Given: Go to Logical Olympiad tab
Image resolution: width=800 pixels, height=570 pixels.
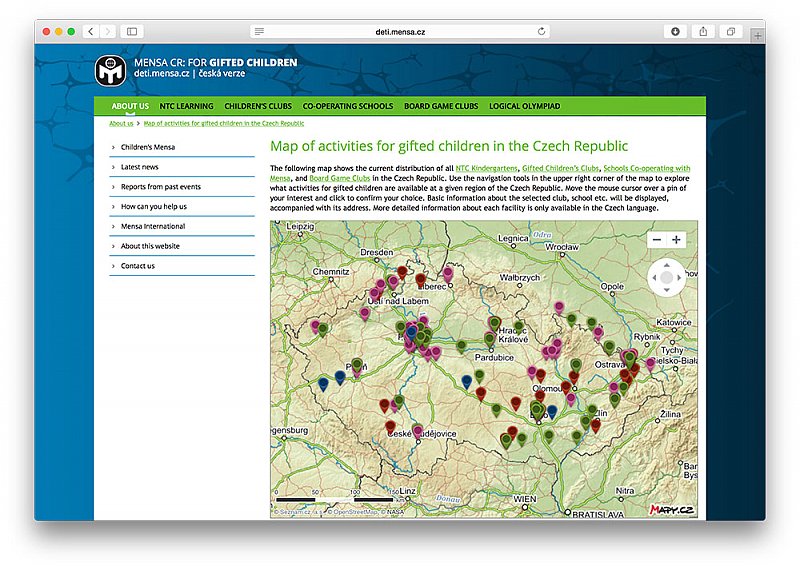Looking at the screenshot, I should point(525,106).
